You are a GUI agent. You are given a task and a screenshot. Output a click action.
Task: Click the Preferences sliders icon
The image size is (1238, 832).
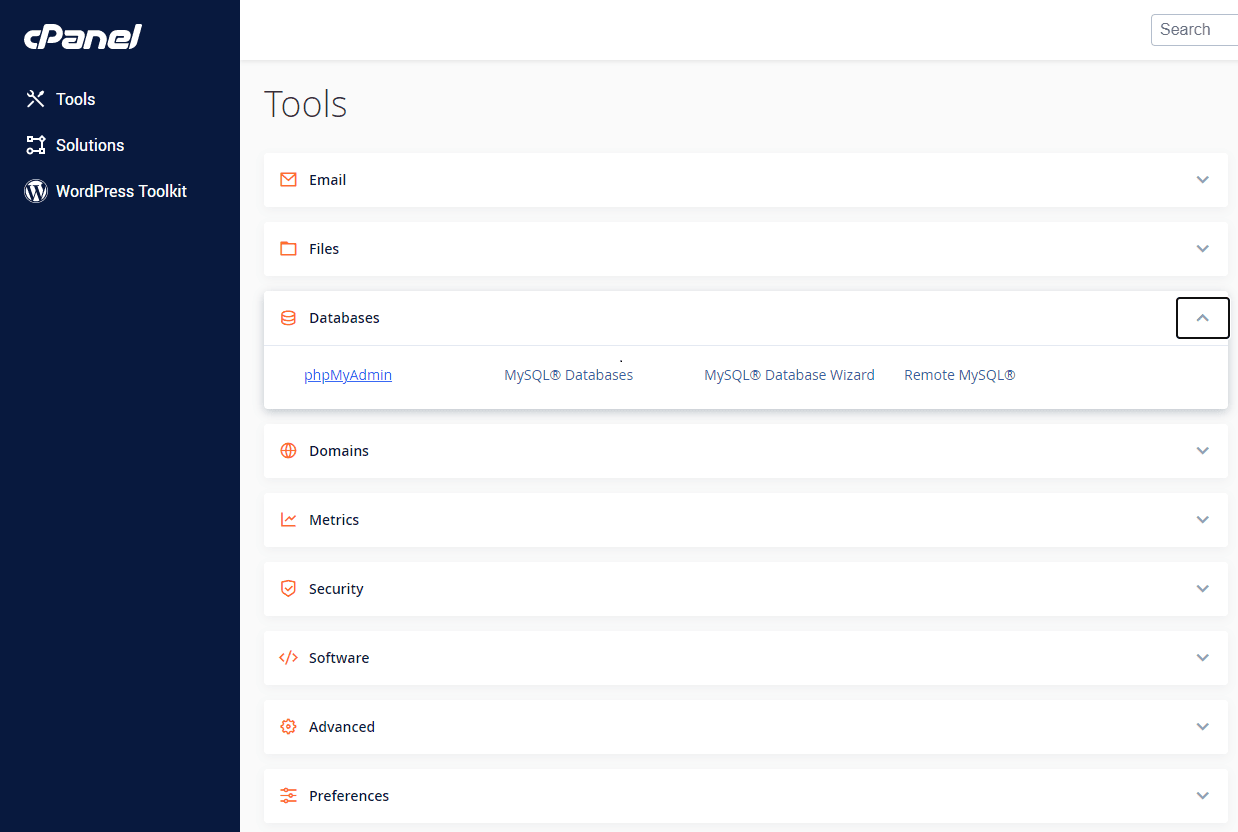pos(288,796)
